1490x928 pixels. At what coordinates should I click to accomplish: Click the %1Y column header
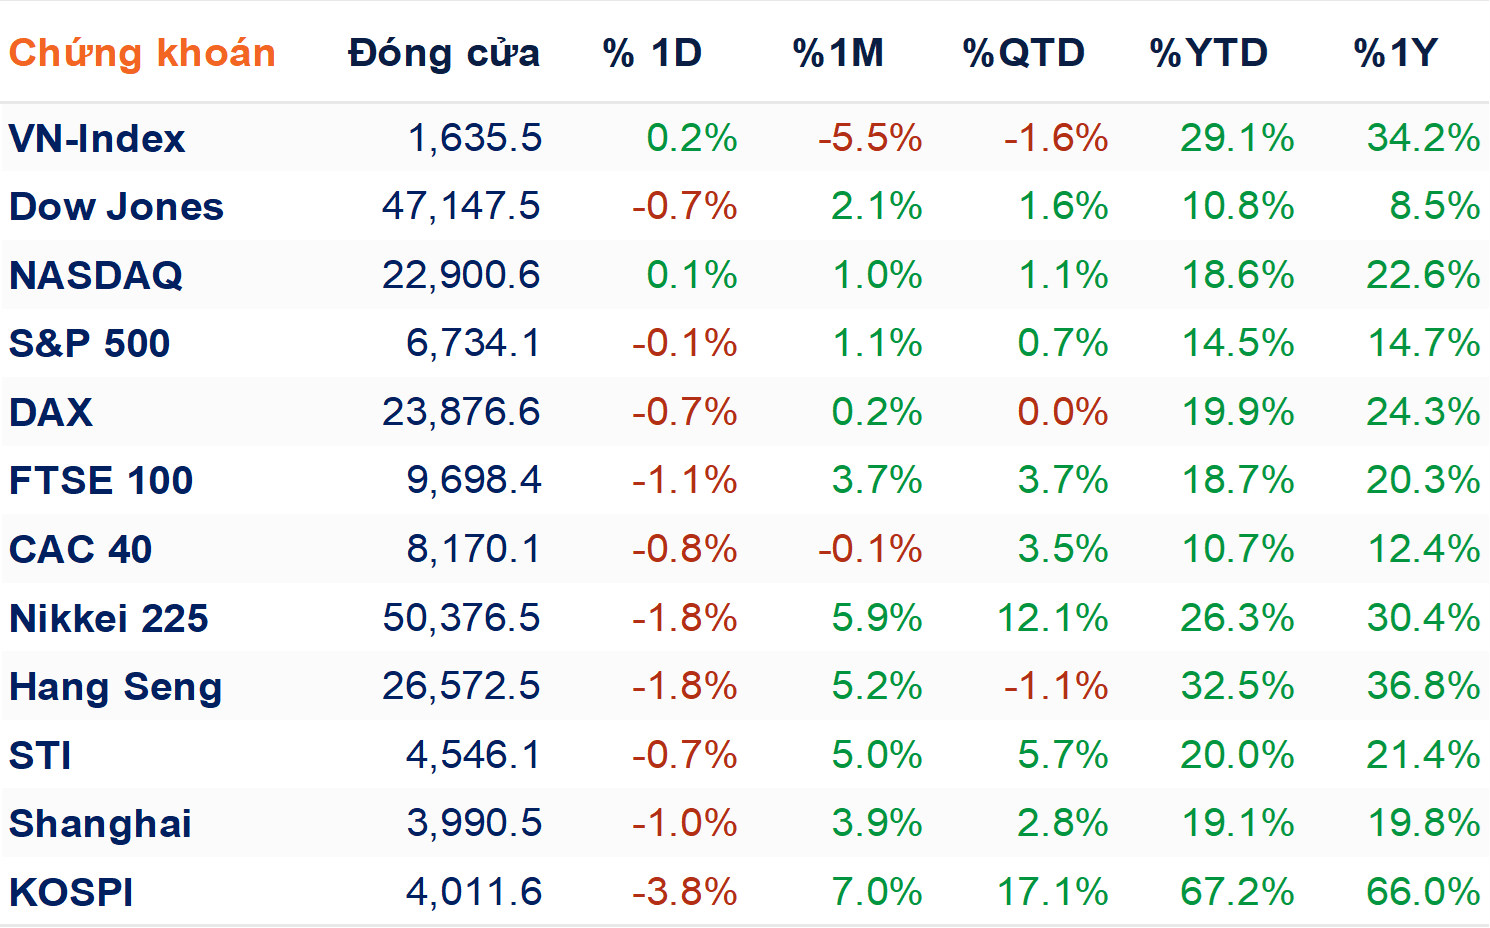[1396, 53]
